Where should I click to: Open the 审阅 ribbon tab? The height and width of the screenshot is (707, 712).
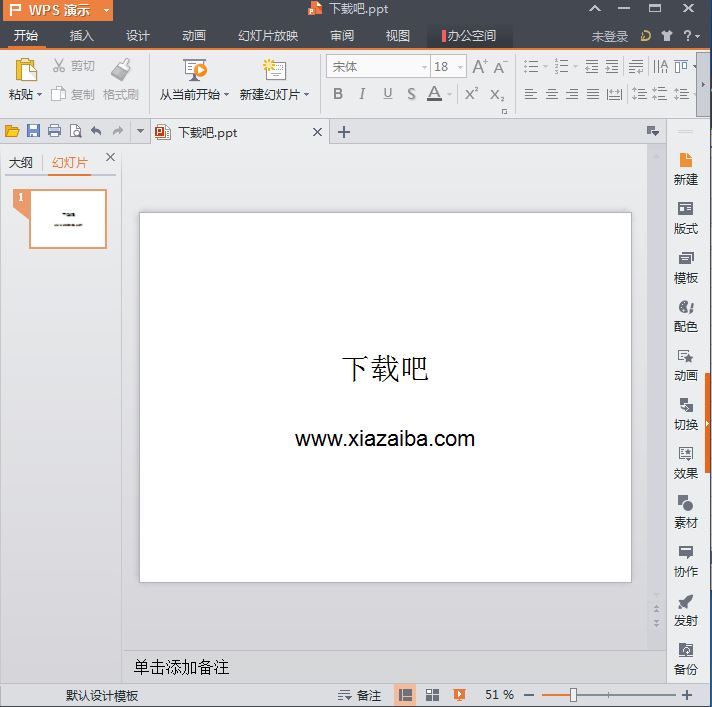click(342, 35)
